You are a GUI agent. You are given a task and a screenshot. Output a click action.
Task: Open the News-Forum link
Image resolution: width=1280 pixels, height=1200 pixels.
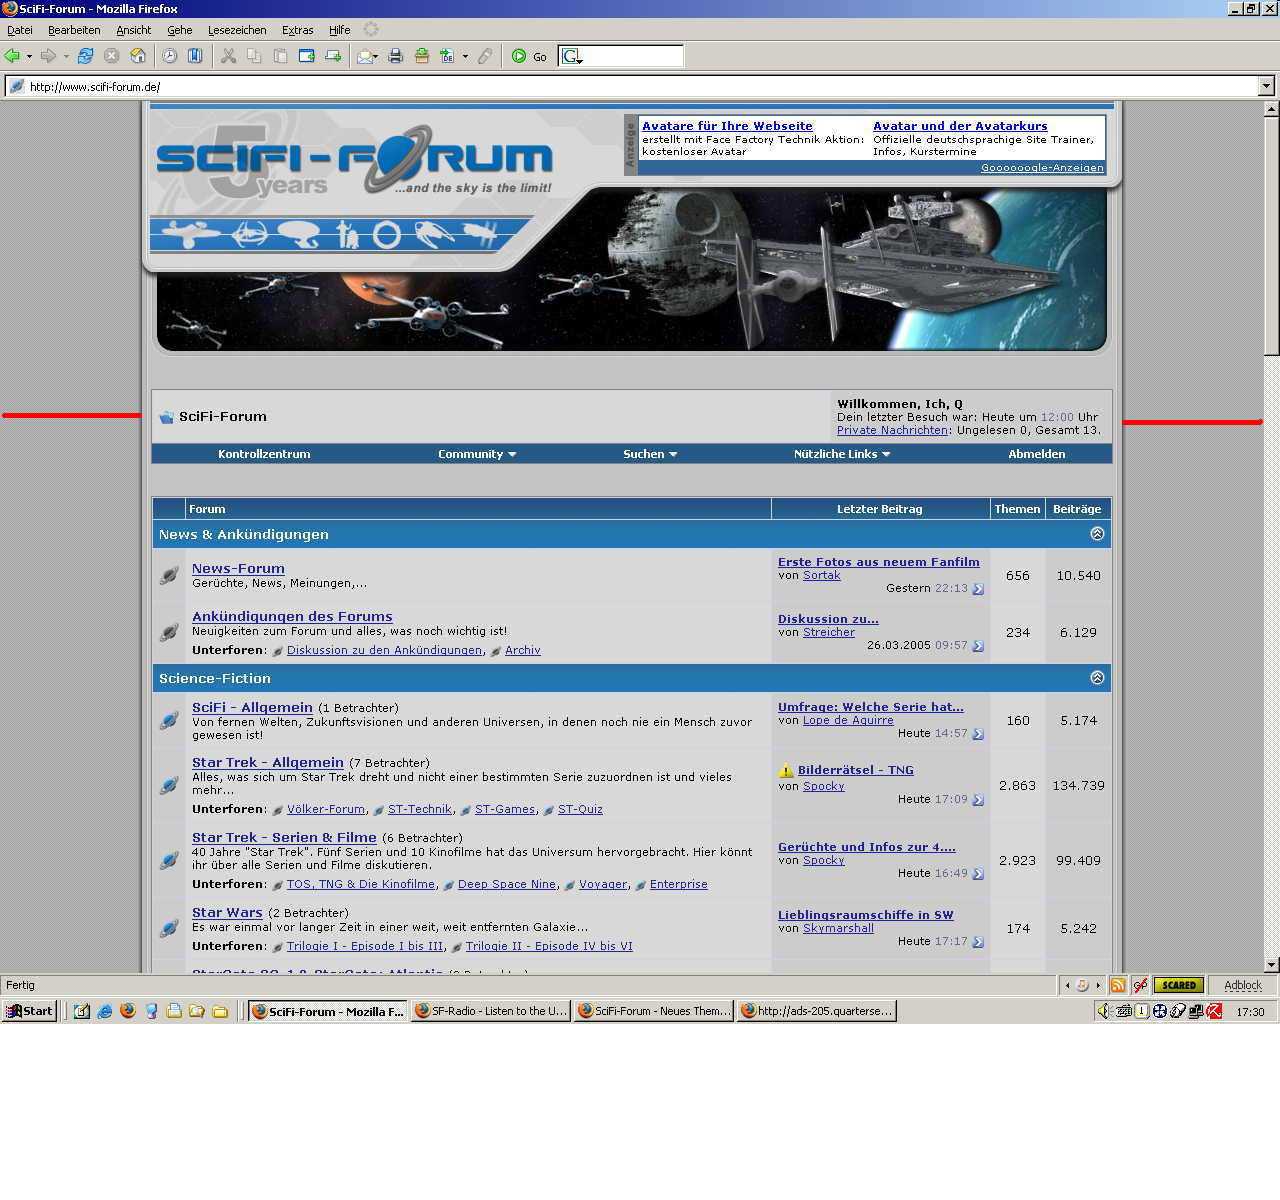(238, 568)
